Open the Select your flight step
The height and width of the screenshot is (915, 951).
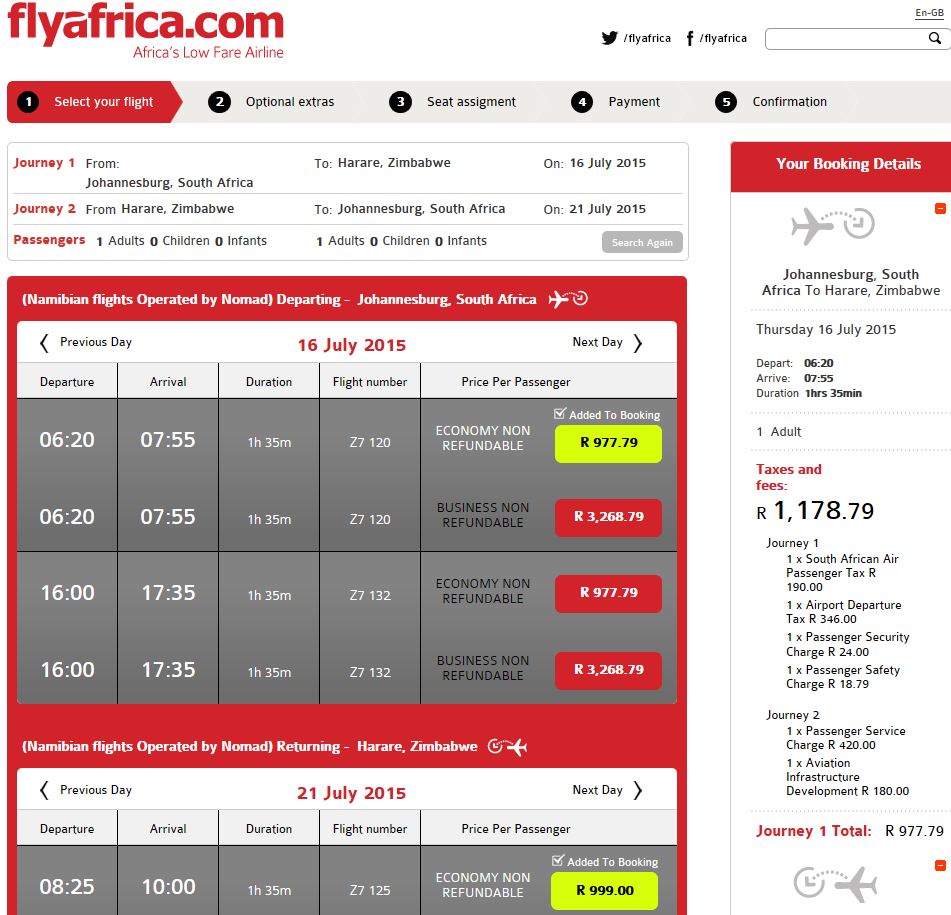95,102
